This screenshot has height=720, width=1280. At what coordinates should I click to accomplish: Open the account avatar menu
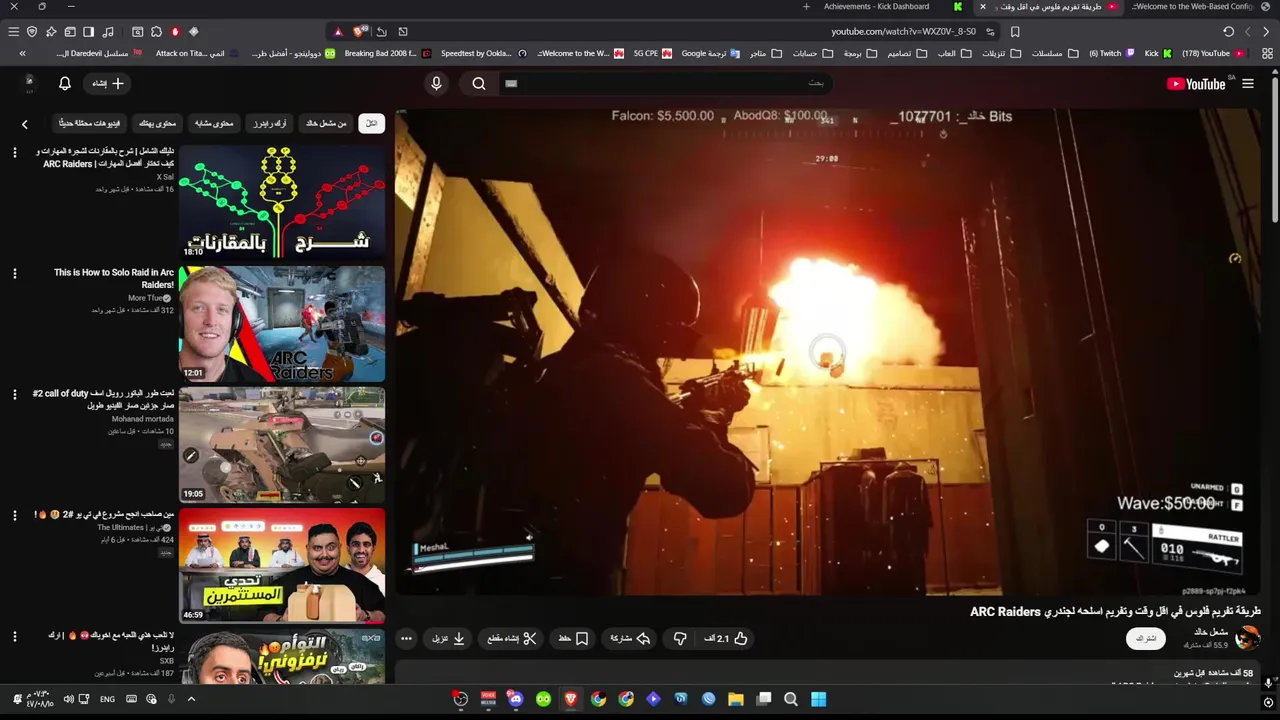point(29,82)
